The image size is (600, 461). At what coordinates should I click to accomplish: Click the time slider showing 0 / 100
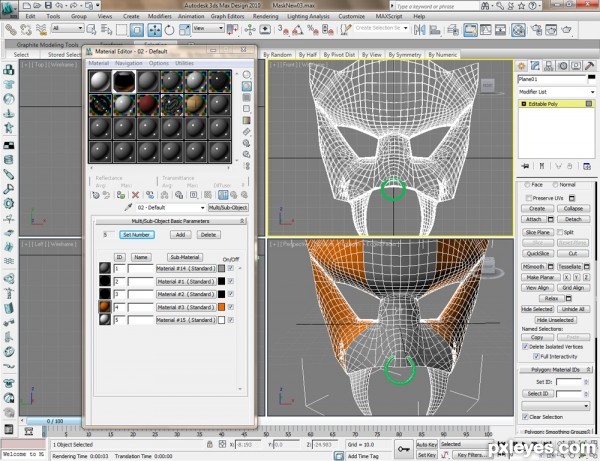55,421
